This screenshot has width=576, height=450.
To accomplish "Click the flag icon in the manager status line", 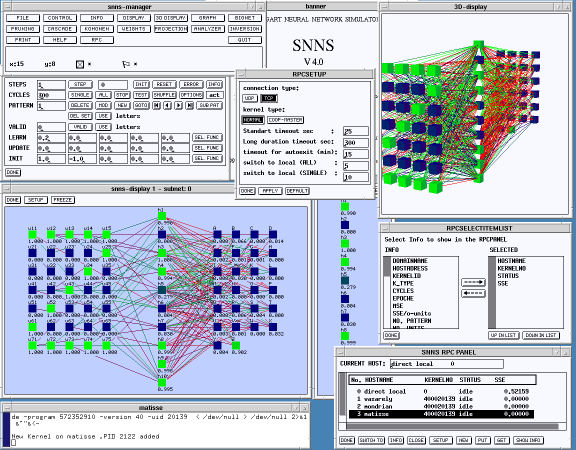I will pyautogui.click(x=126, y=64).
